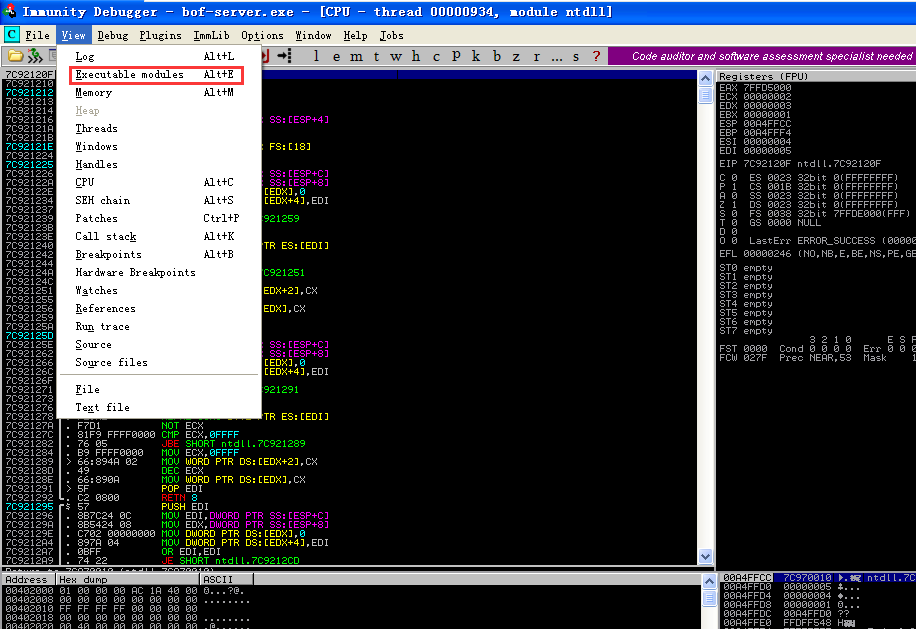Select EIP register value 7C92120F
916x629 pixels.
[767, 164]
